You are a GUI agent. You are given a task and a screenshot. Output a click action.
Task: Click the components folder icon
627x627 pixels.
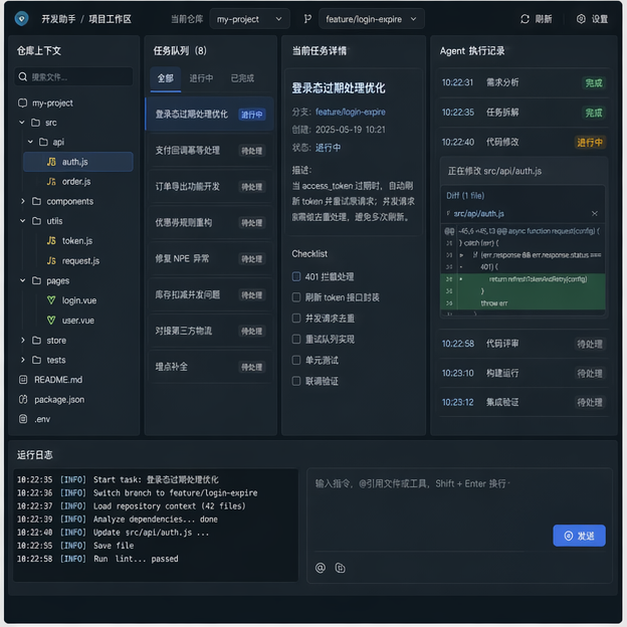point(36,201)
